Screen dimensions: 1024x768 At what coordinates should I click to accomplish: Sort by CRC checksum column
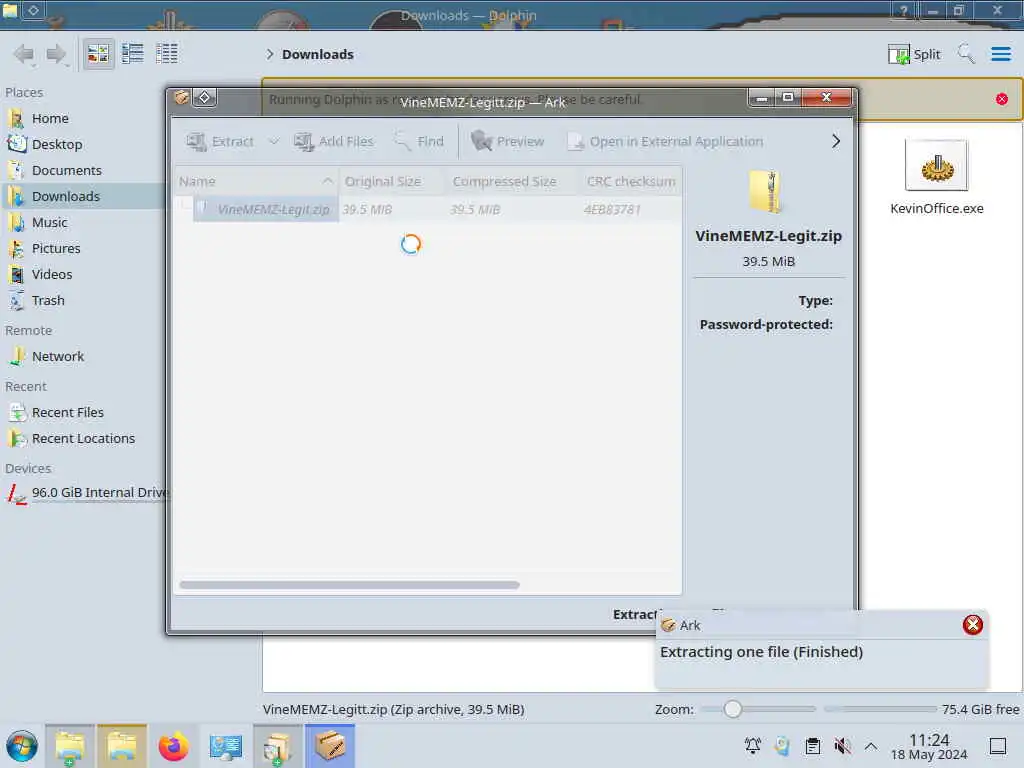[630, 182]
